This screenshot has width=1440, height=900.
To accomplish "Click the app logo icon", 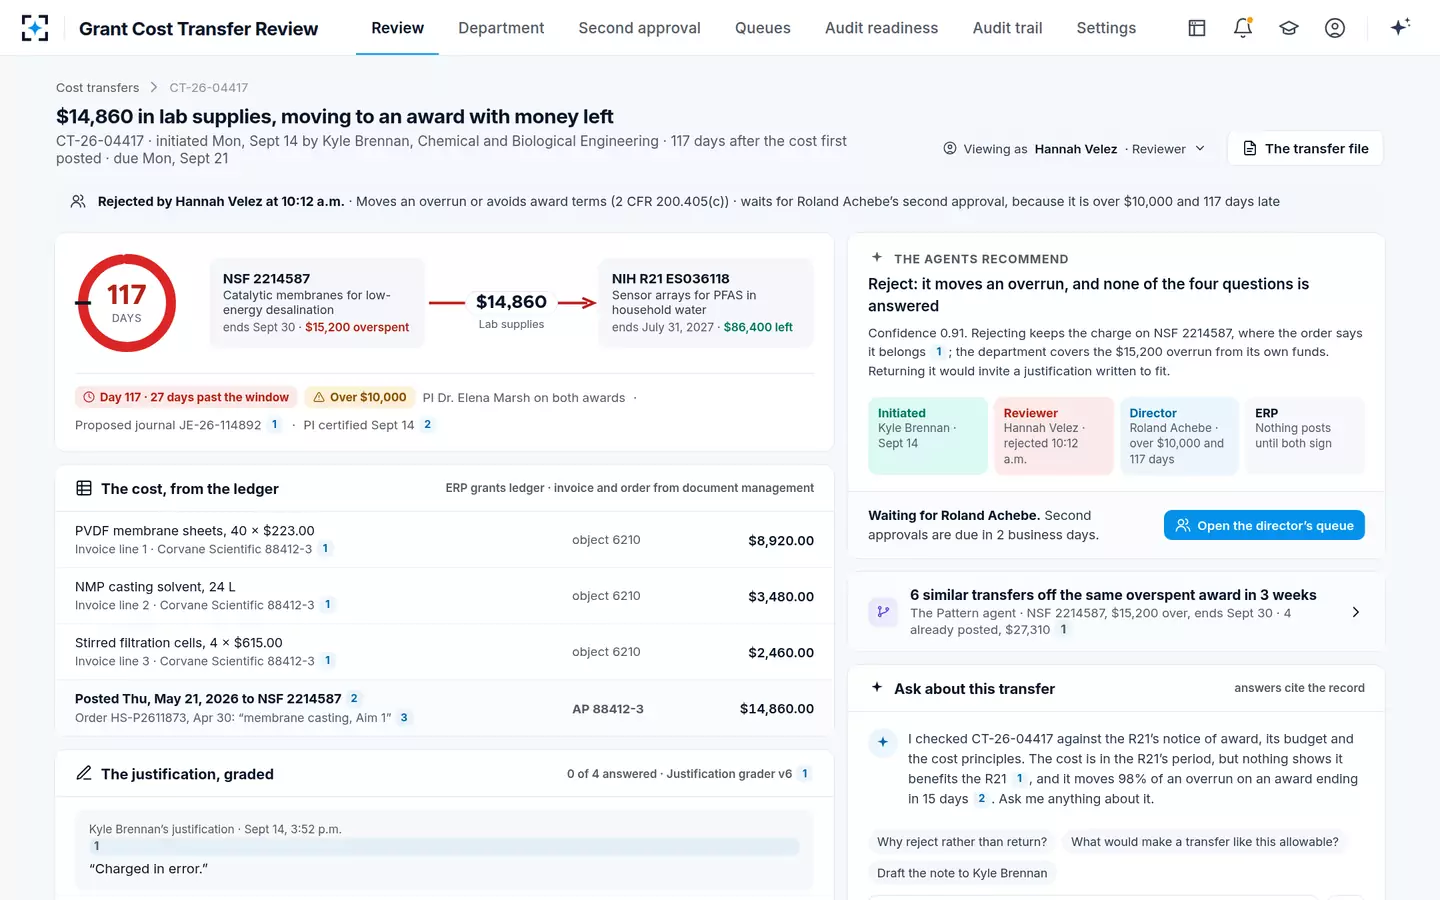I will click(35, 28).
